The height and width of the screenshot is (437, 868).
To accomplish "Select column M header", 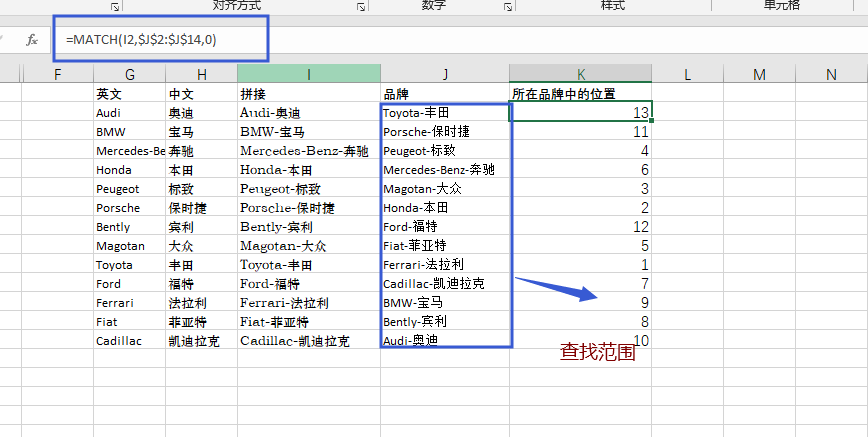I will 760,74.
